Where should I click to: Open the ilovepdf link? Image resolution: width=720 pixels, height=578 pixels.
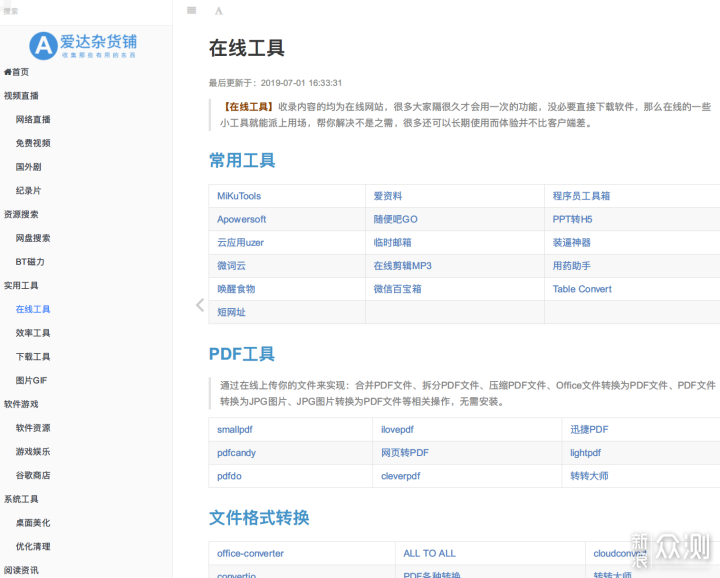point(397,430)
